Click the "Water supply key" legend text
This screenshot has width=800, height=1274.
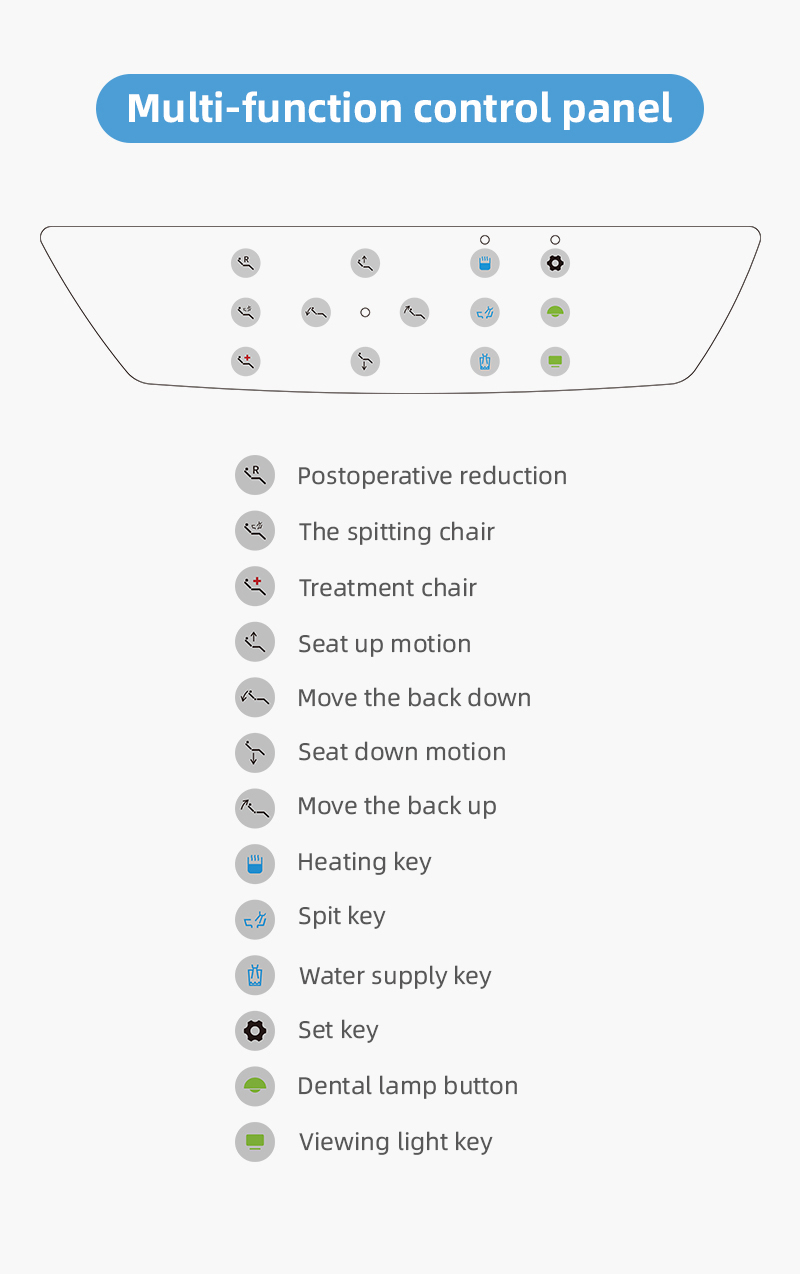click(x=395, y=976)
